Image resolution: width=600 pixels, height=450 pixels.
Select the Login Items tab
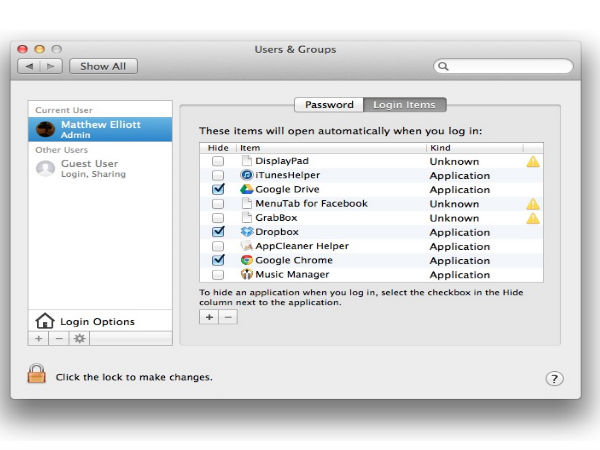[x=404, y=105]
